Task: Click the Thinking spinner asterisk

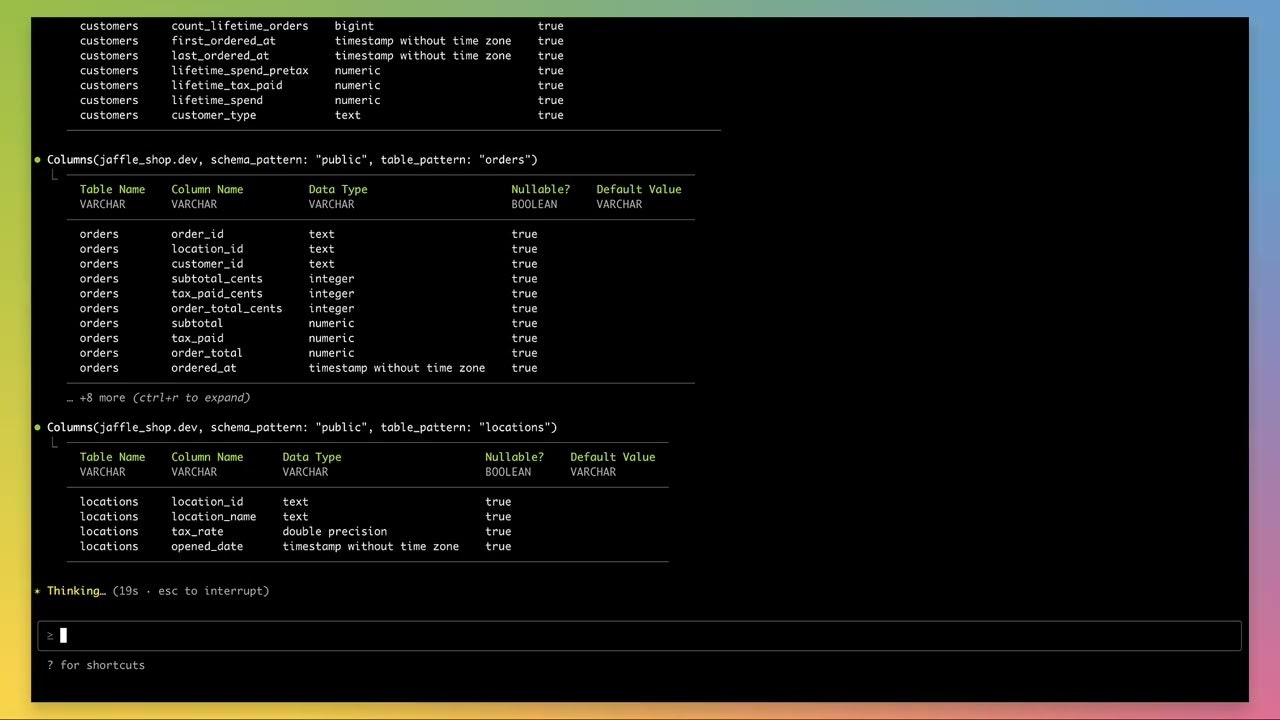Action: click(38, 591)
